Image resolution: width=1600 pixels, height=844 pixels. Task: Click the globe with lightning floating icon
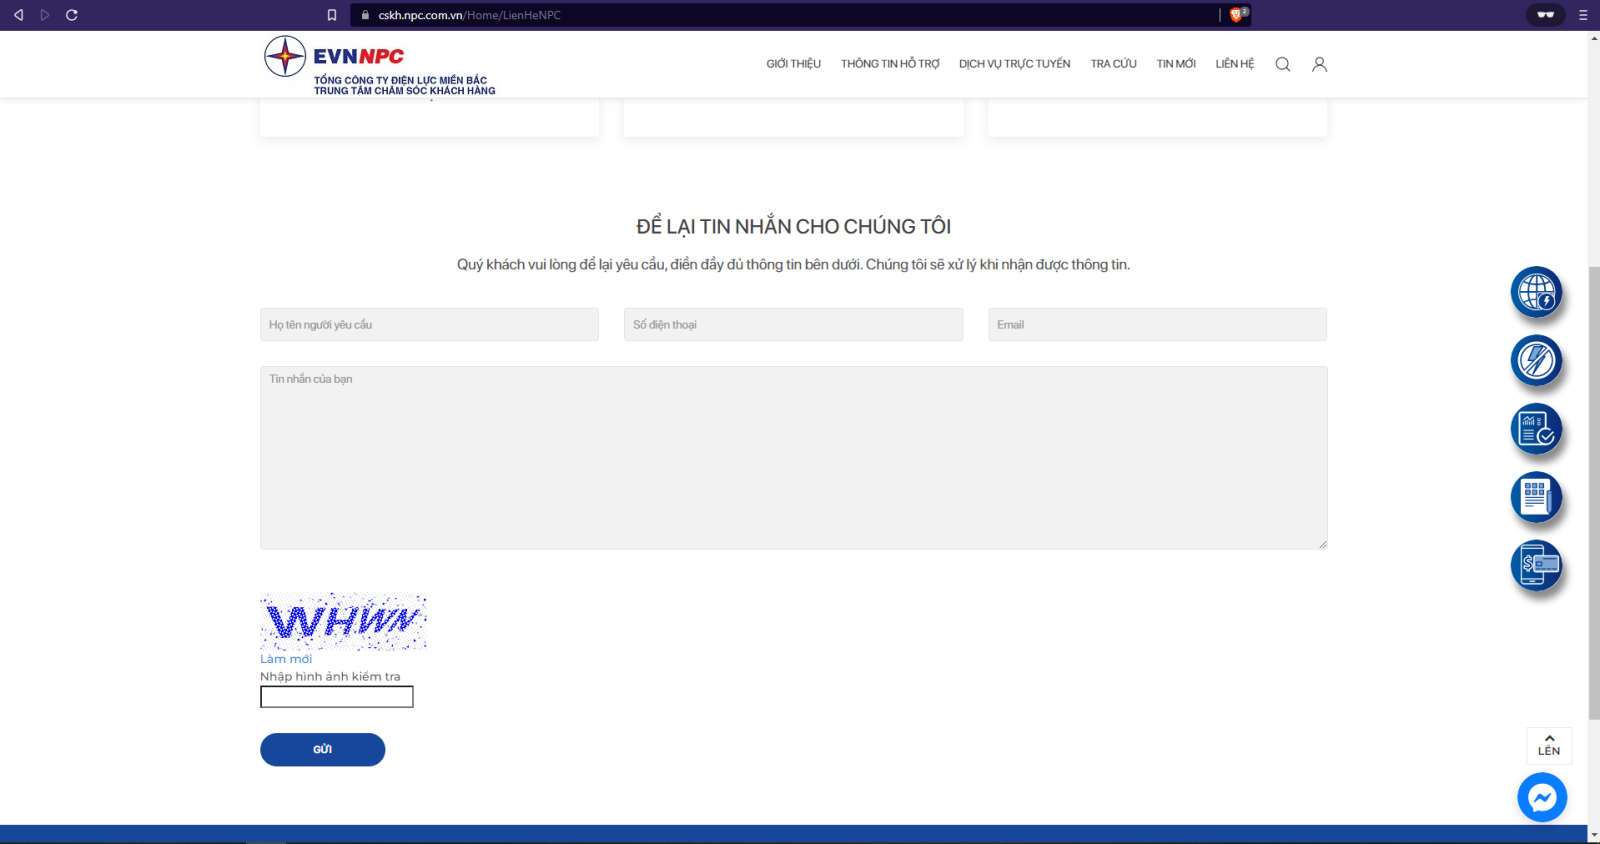pyautogui.click(x=1536, y=292)
